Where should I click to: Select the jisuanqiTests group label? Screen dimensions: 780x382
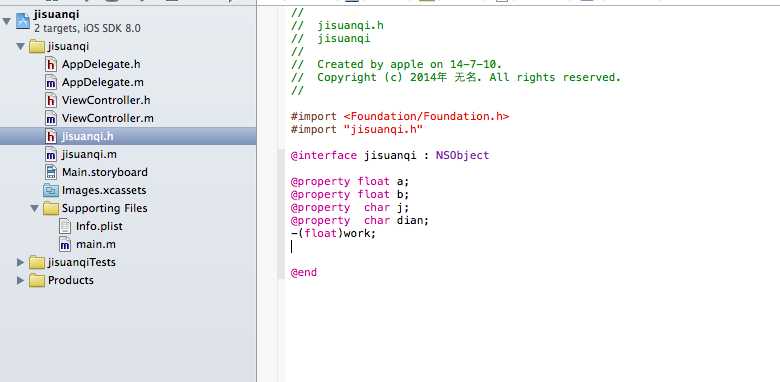pos(82,262)
